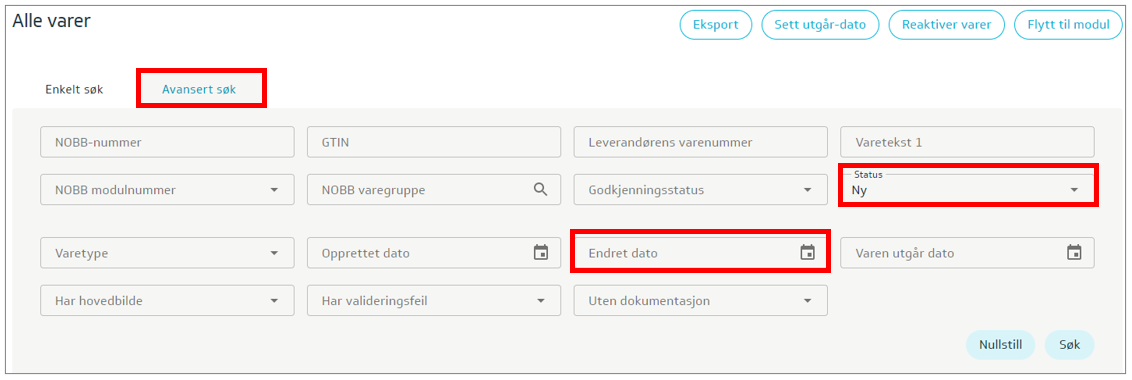Open the Har hovedbilde dropdown
This screenshot has width=1132, height=380.
pos(167,301)
